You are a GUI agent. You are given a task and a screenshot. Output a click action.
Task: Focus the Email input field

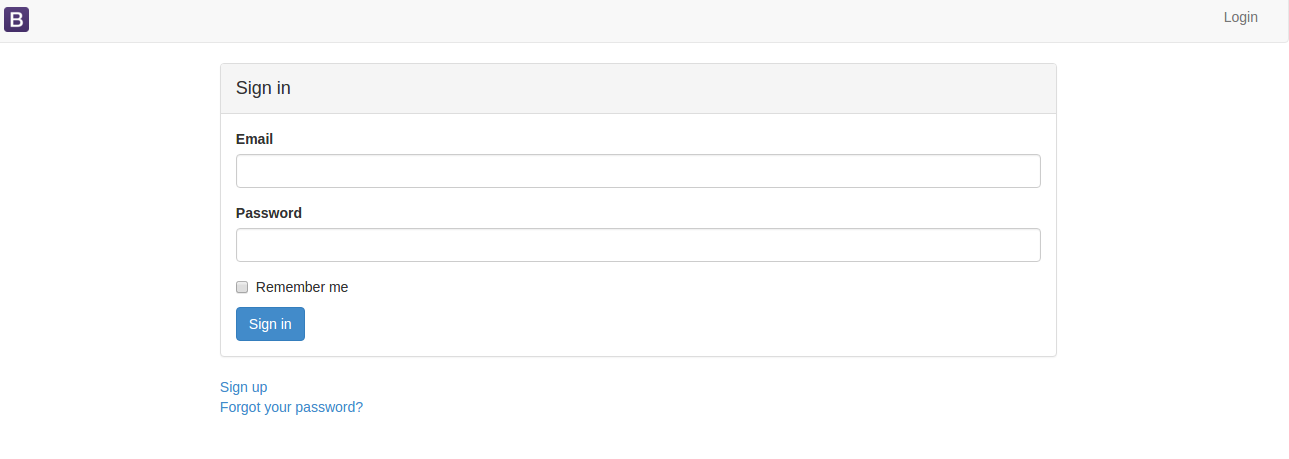[x=638, y=171]
